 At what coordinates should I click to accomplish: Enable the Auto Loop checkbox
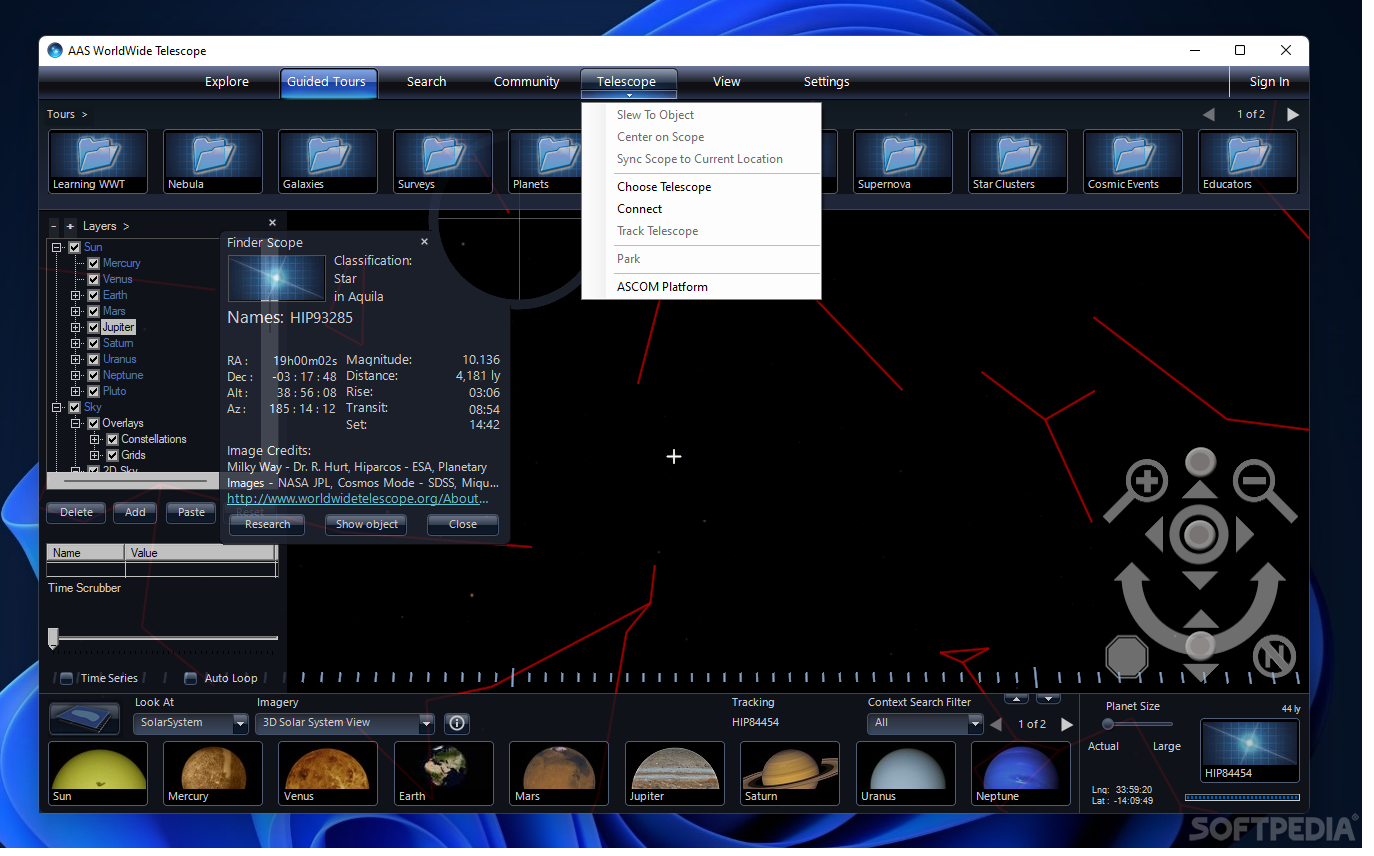[191, 678]
